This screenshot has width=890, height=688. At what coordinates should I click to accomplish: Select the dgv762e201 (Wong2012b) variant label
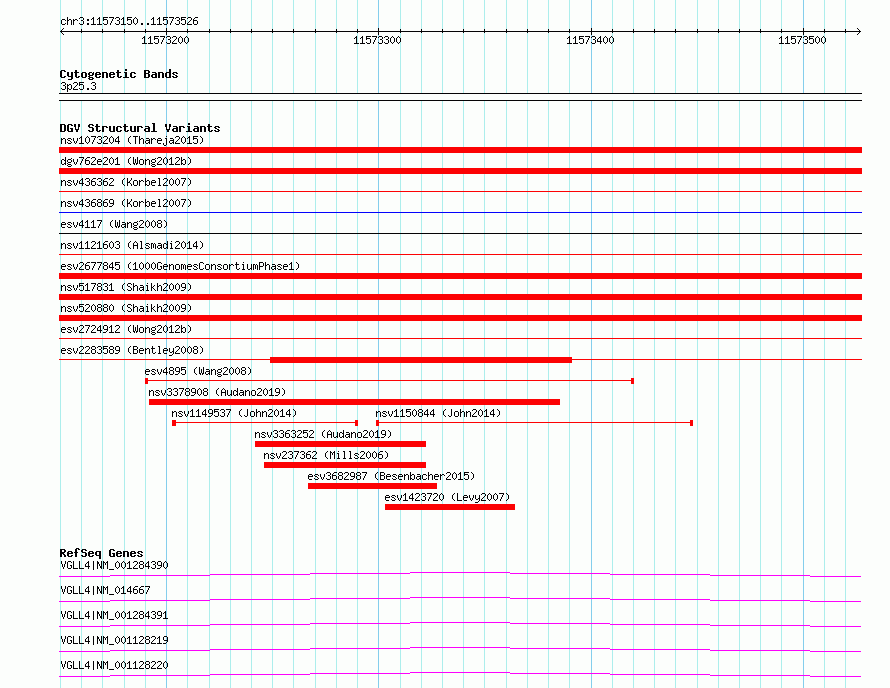click(126, 161)
